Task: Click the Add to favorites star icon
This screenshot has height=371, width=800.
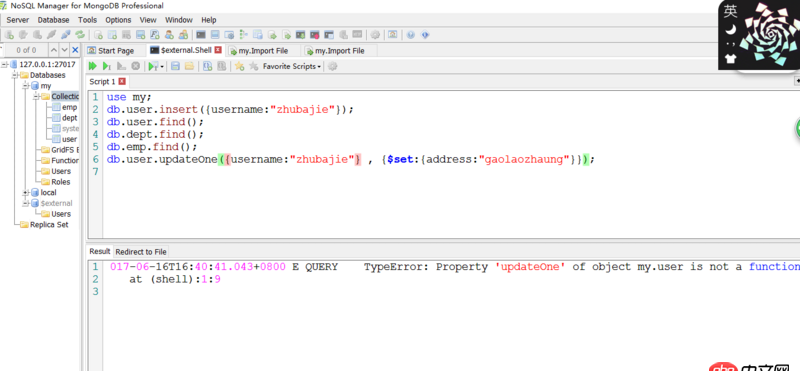Action: tap(239, 66)
